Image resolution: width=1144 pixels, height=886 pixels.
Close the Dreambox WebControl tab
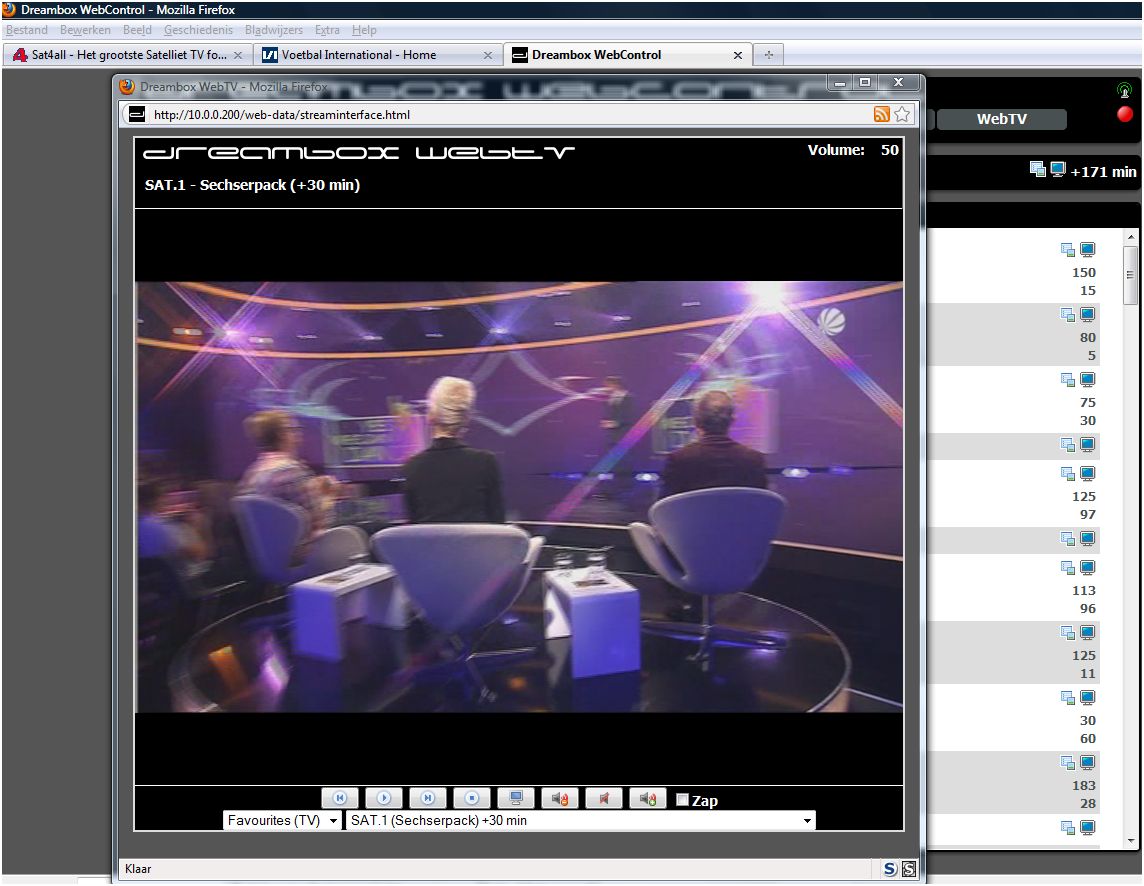pyautogui.click(x=738, y=55)
